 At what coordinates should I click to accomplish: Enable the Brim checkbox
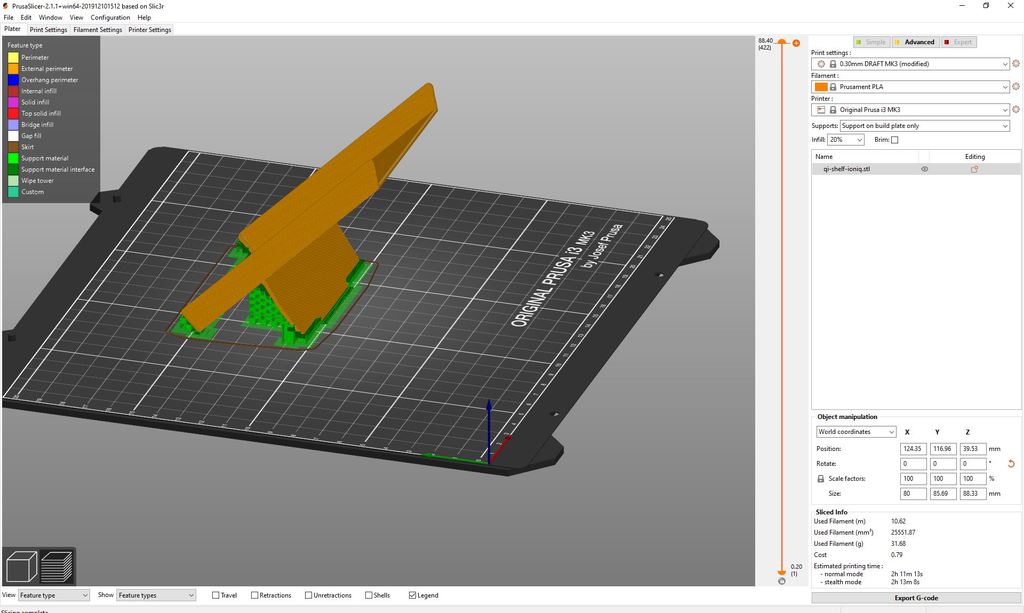(x=895, y=140)
